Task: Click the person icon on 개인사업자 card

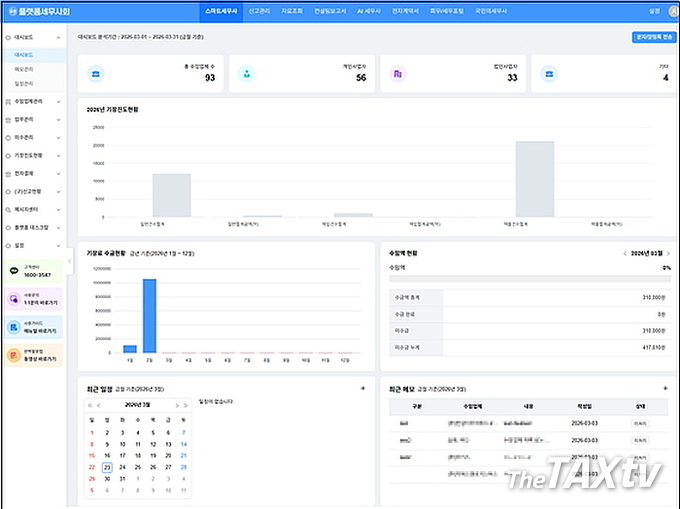Action: coord(247,74)
